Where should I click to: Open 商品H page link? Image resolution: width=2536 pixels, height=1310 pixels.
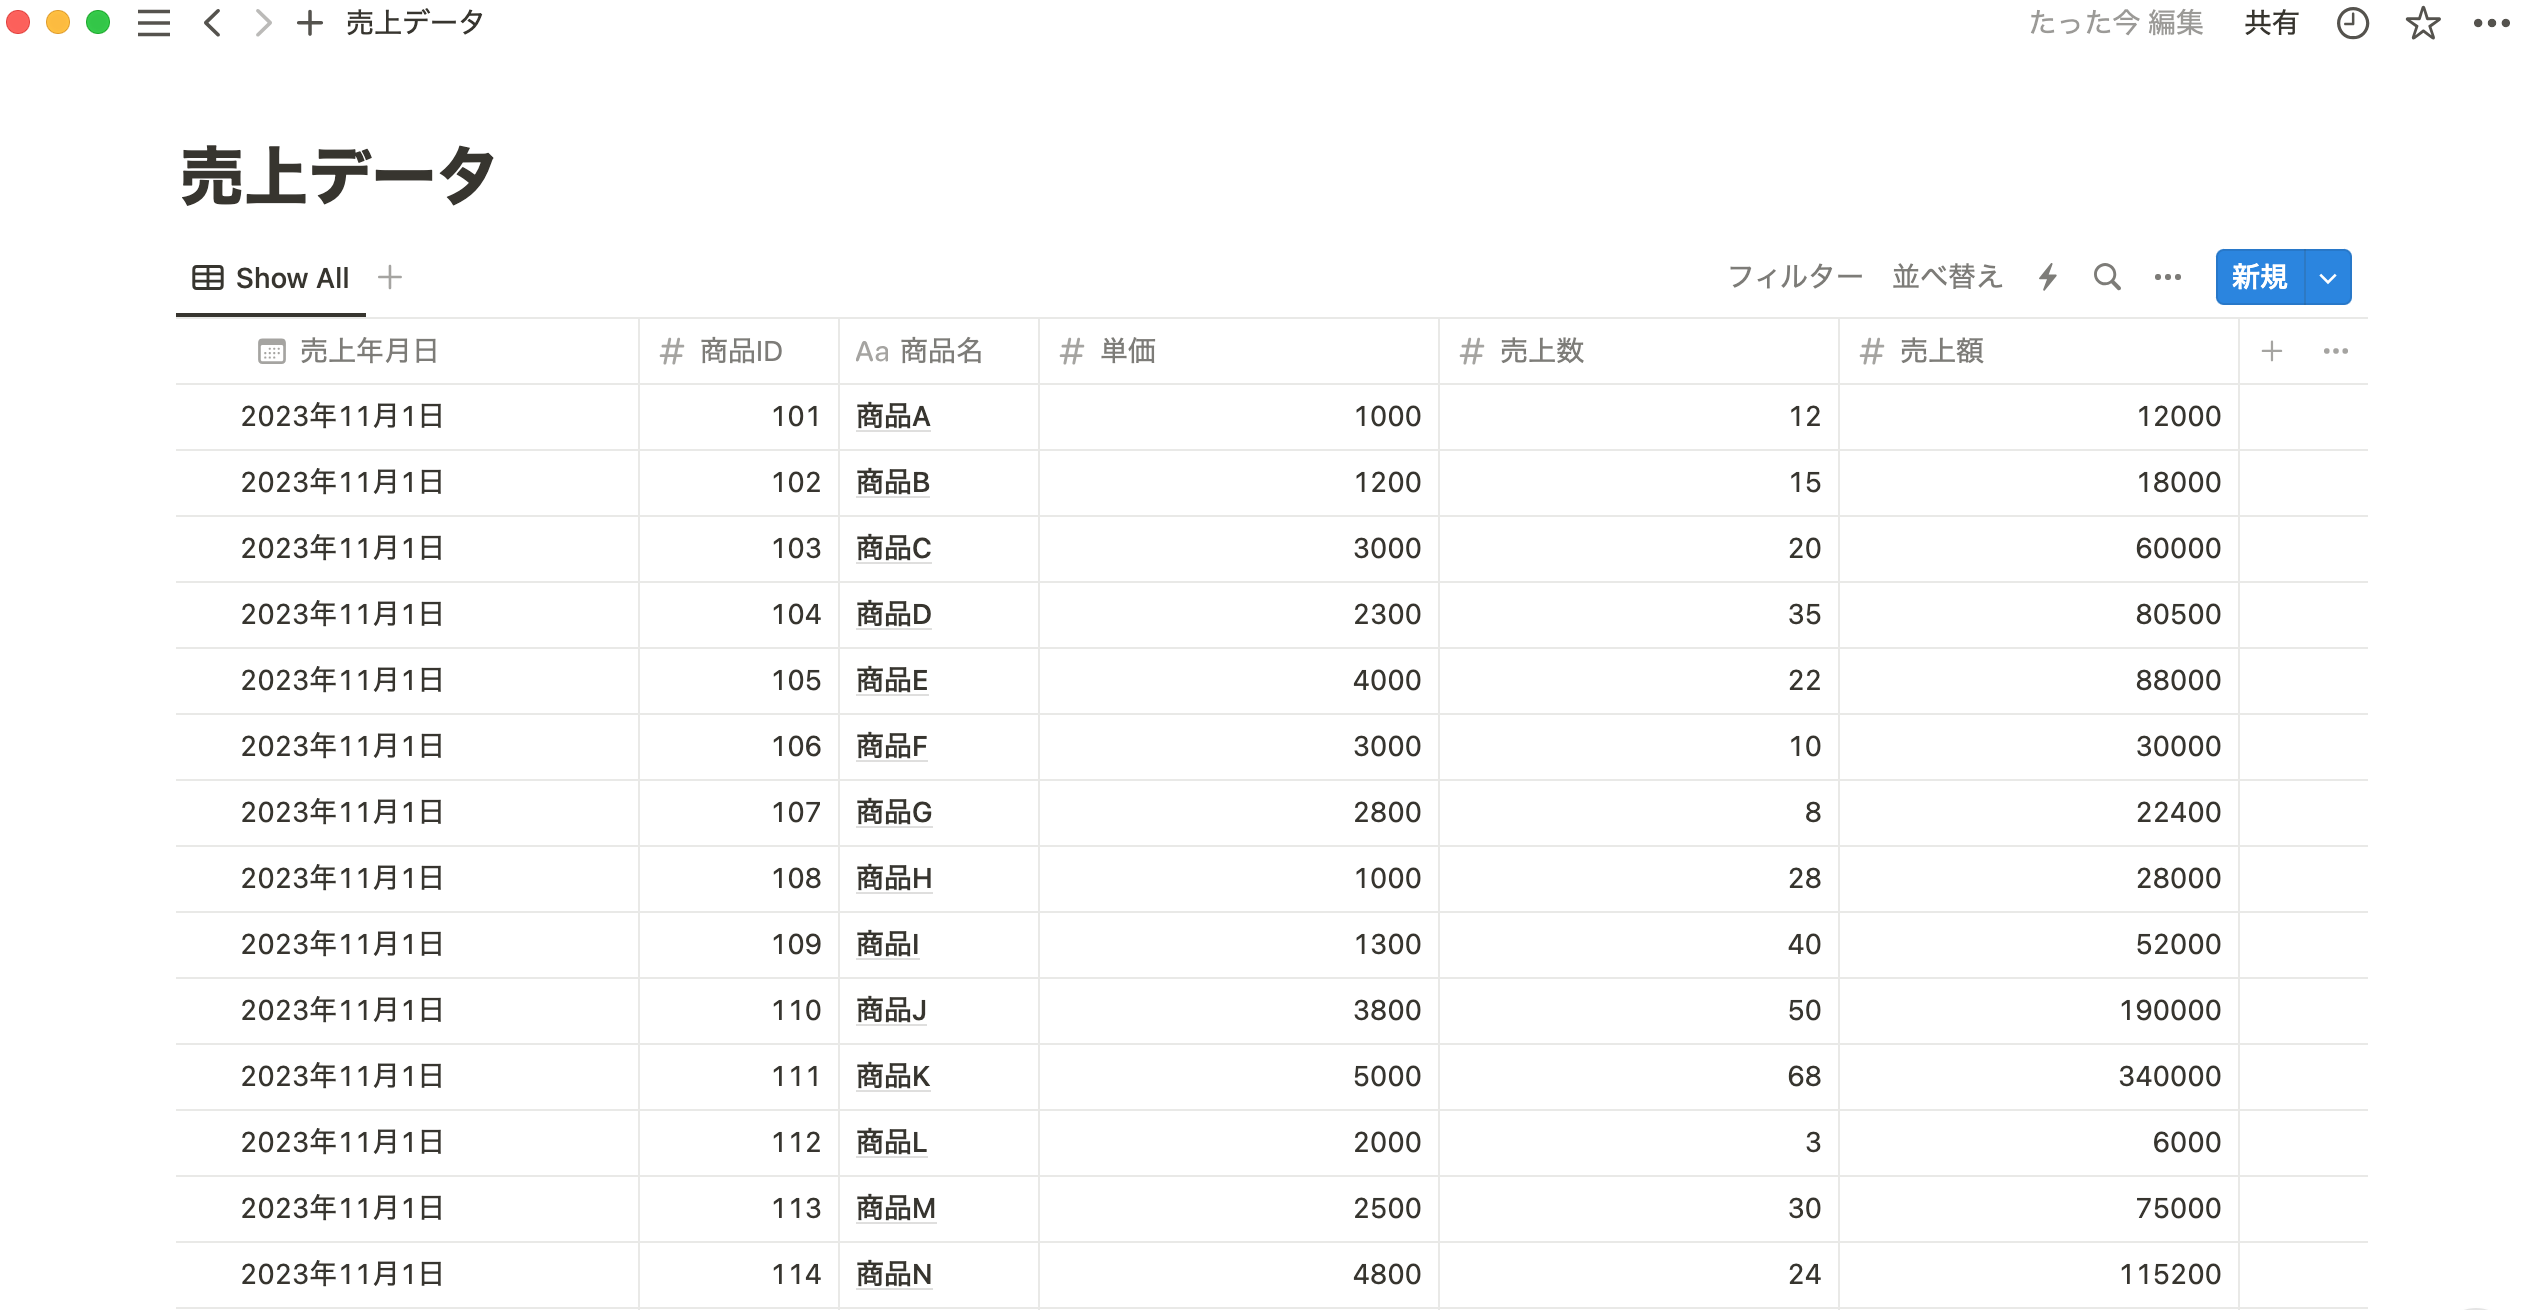pyautogui.click(x=894, y=878)
